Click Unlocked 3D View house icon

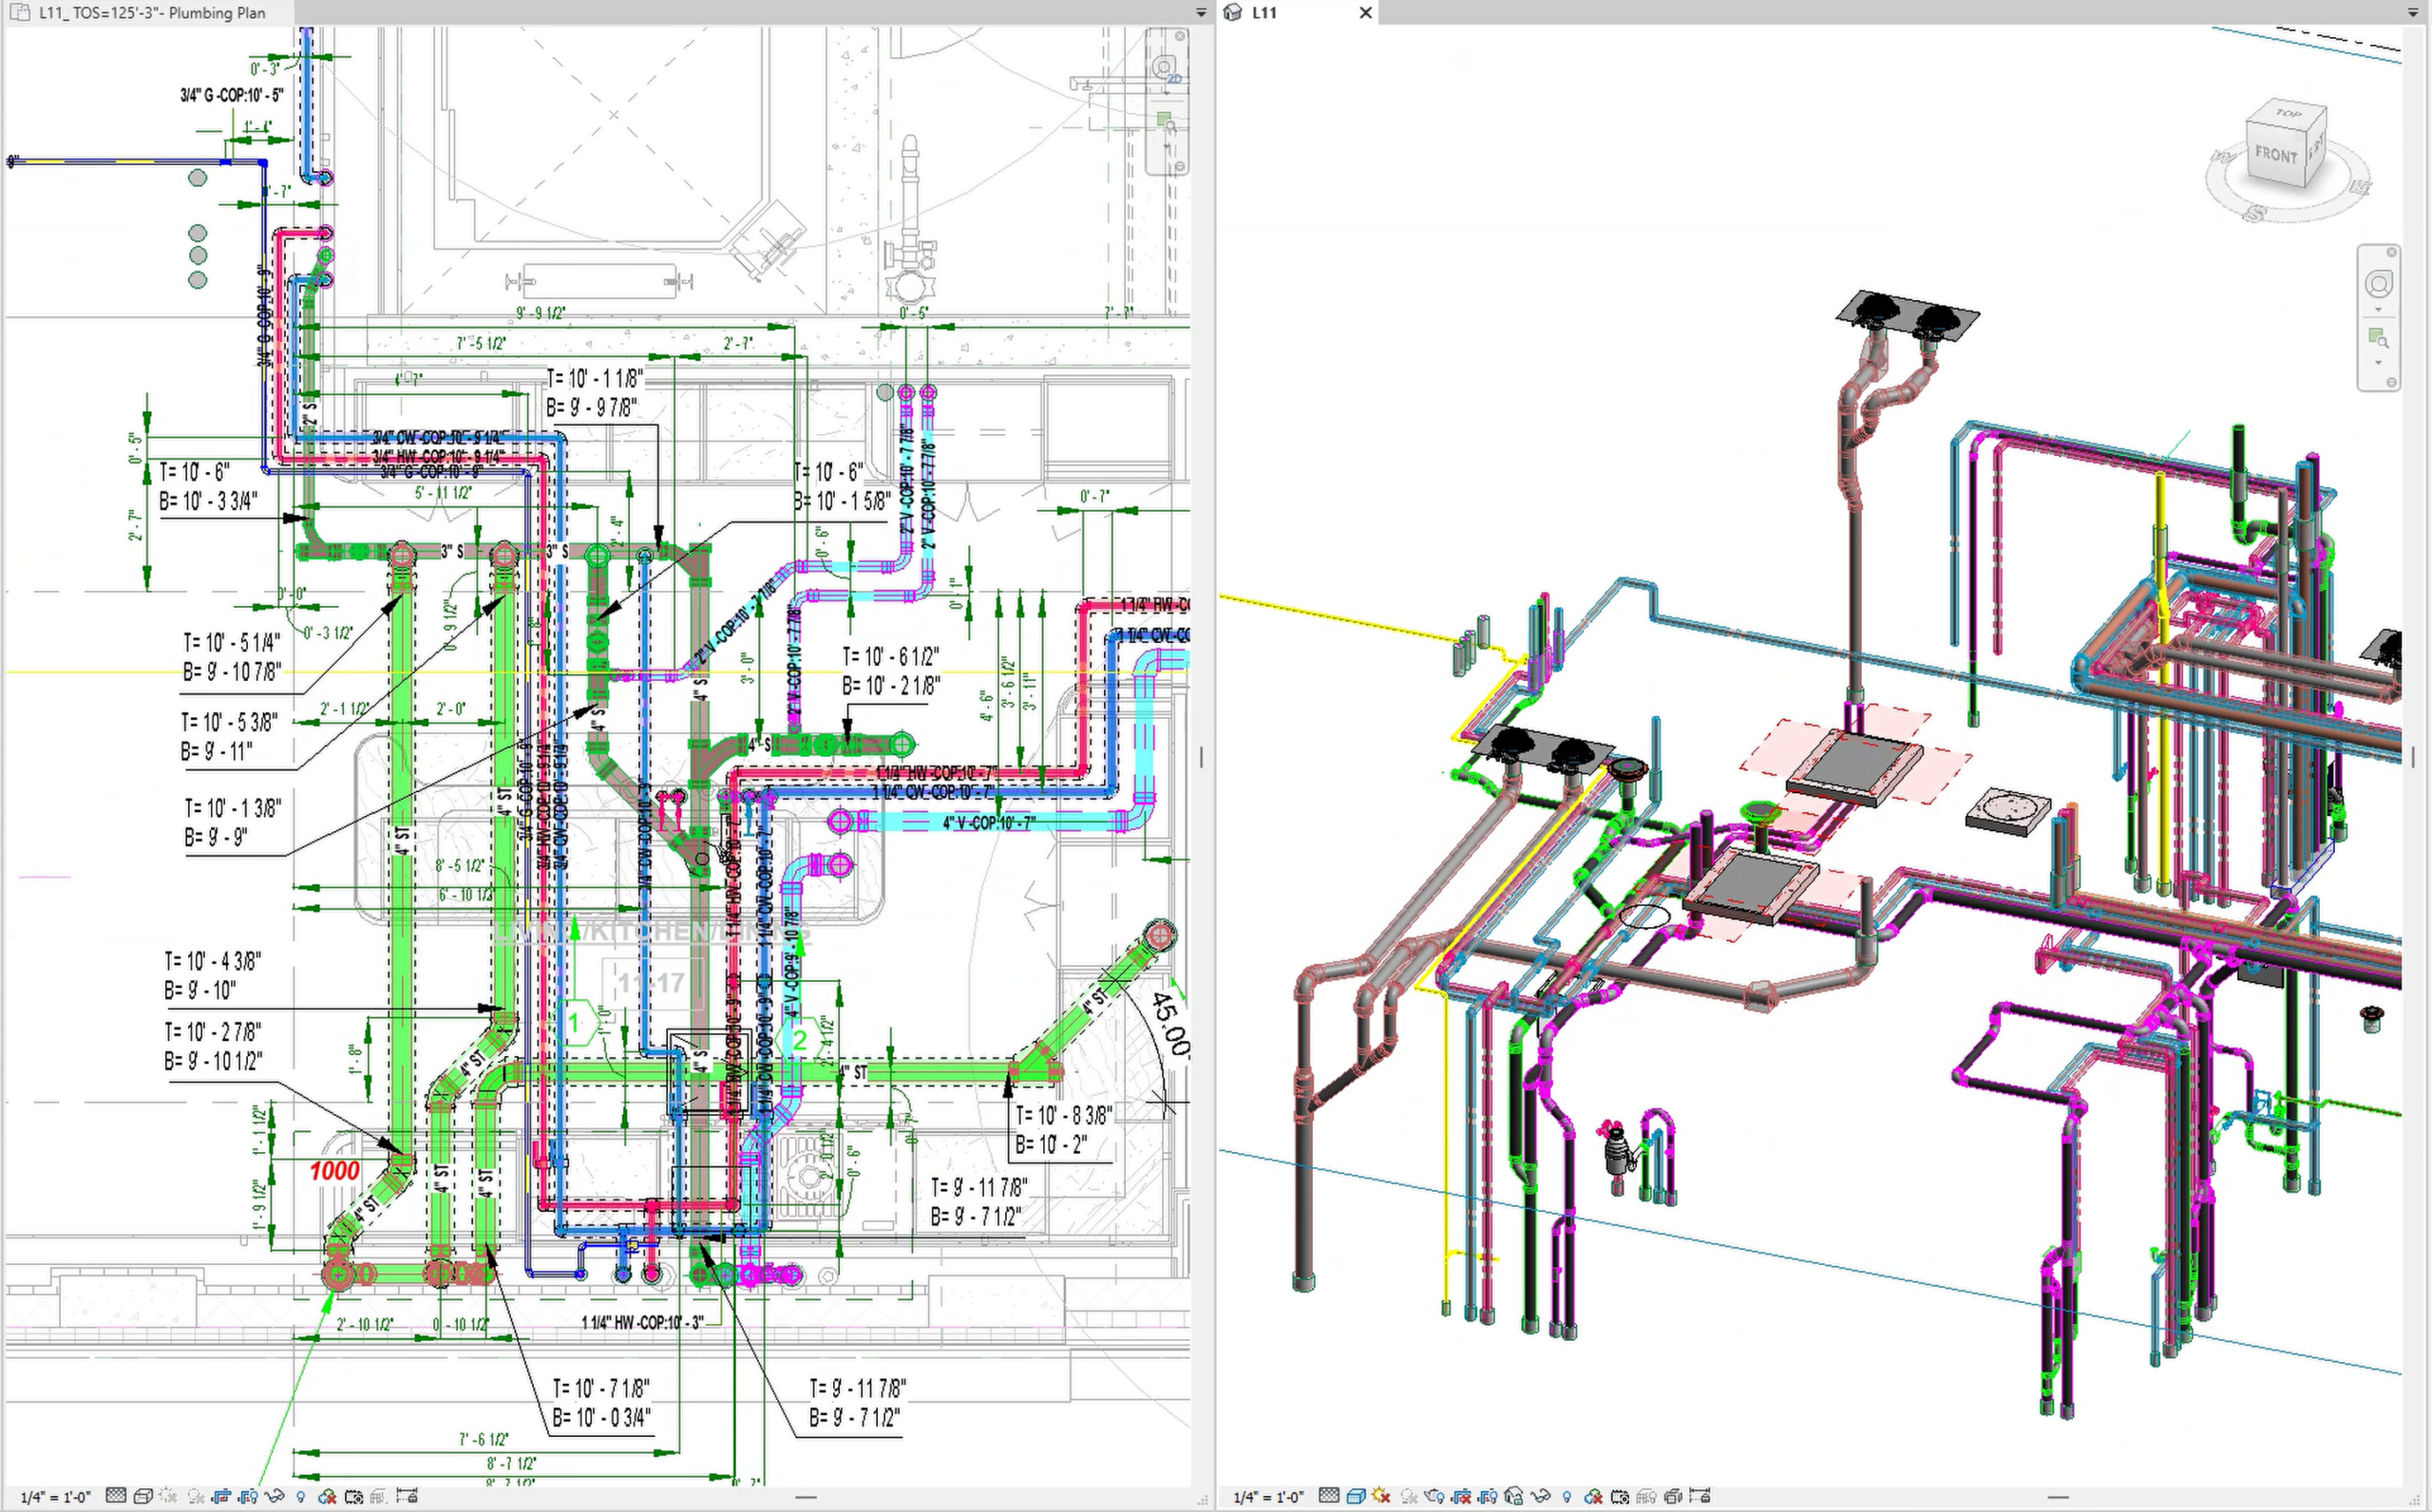pos(1514,1497)
